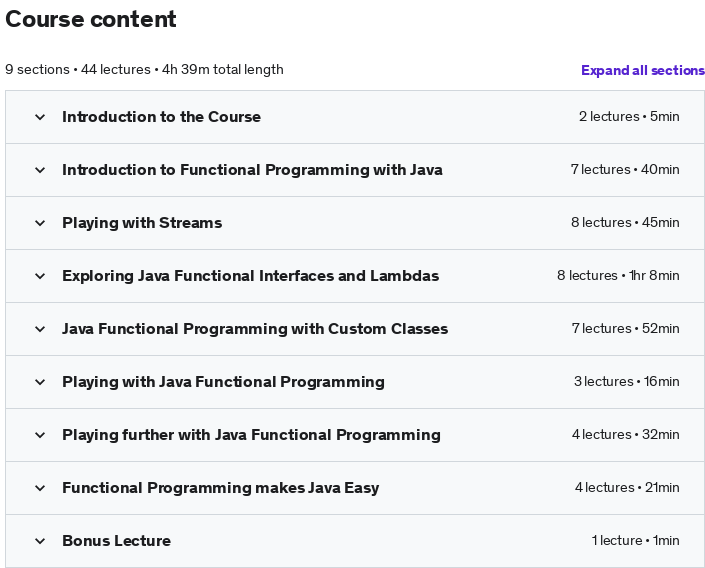Click the '7 lectures • 40min' label
The height and width of the screenshot is (568, 705).
point(625,170)
